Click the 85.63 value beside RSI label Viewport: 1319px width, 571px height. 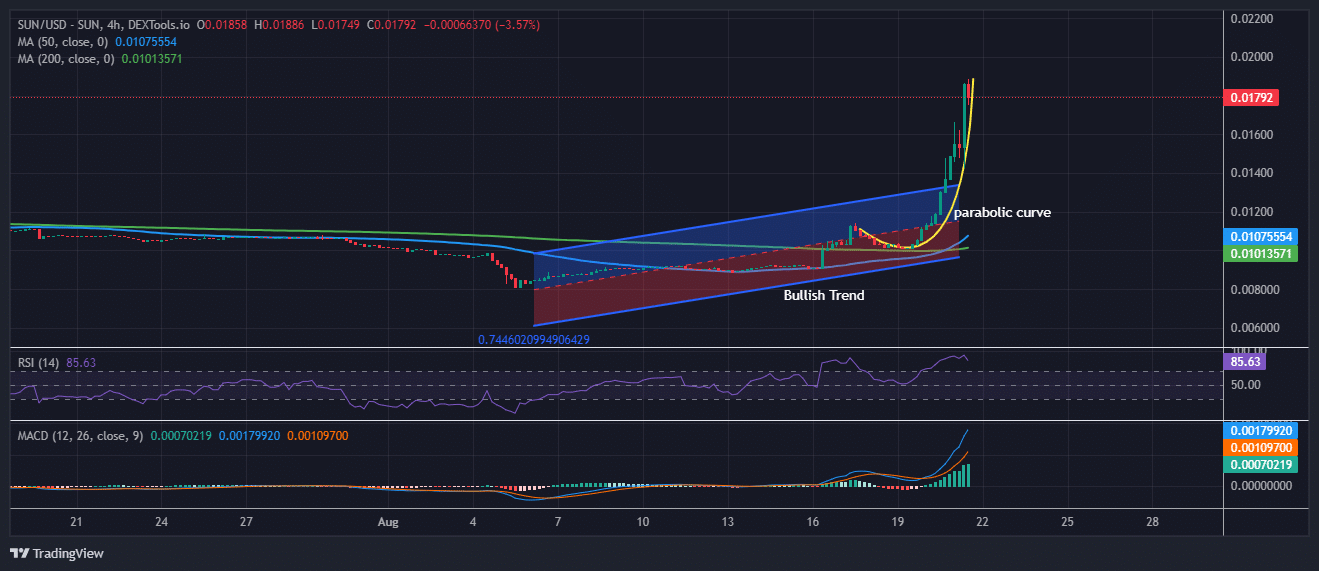[81, 362]
